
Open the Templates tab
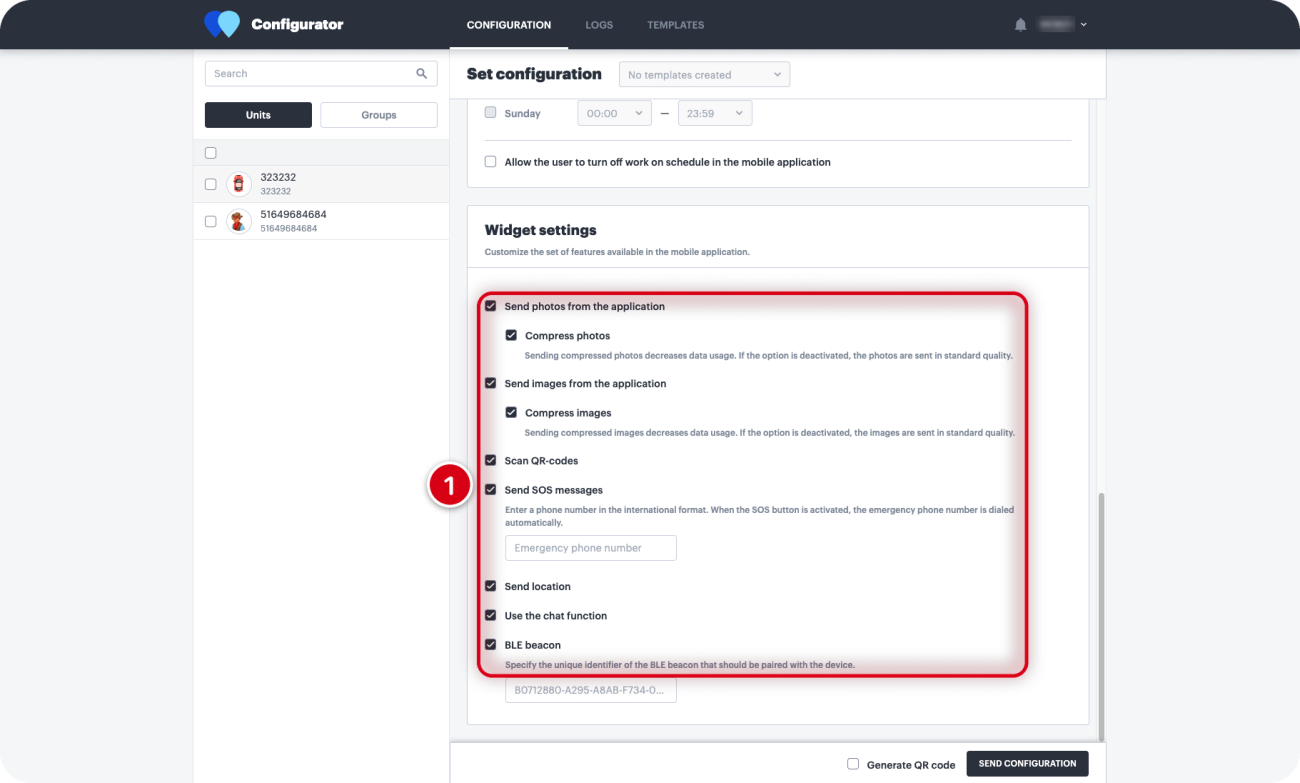(676, 25)
